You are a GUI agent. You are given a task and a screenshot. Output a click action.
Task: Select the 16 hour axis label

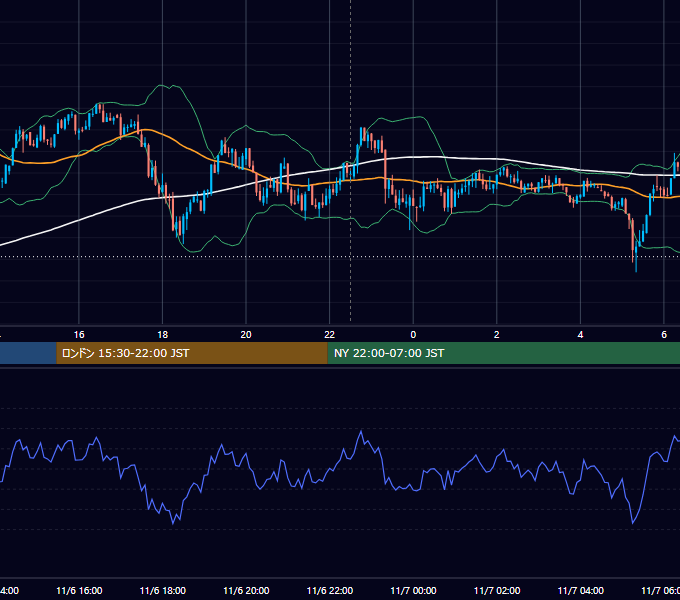79,335
